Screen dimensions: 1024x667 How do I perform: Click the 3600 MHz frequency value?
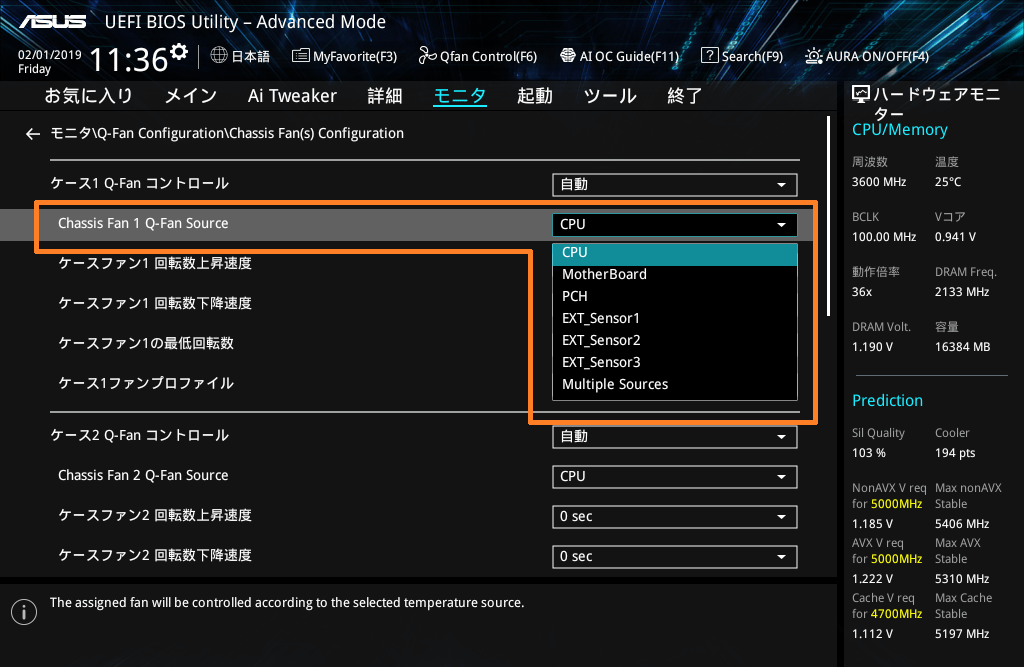point(879,182)
